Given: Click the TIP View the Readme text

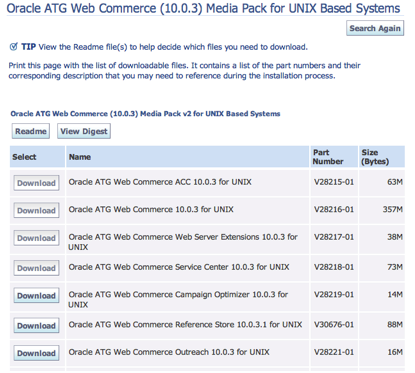Looking at the screenshot, I should [164, 47].
